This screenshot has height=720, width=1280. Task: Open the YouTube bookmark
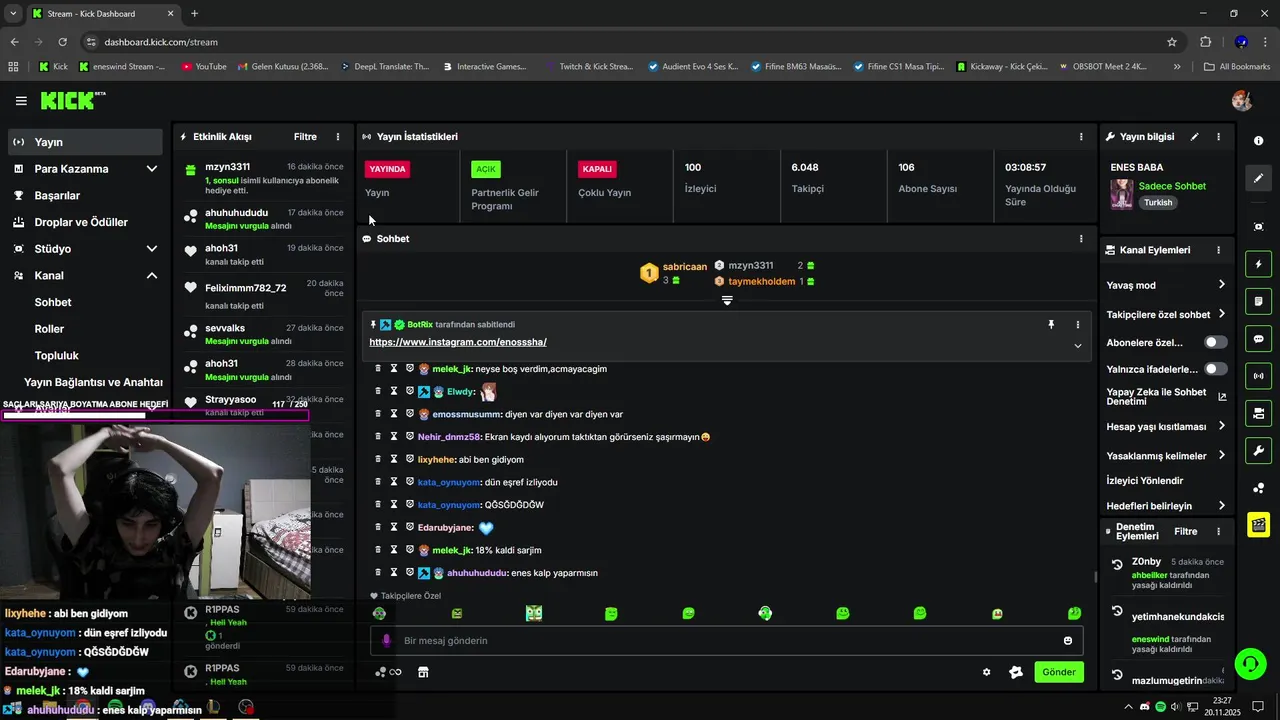click(x=204, y=67)
